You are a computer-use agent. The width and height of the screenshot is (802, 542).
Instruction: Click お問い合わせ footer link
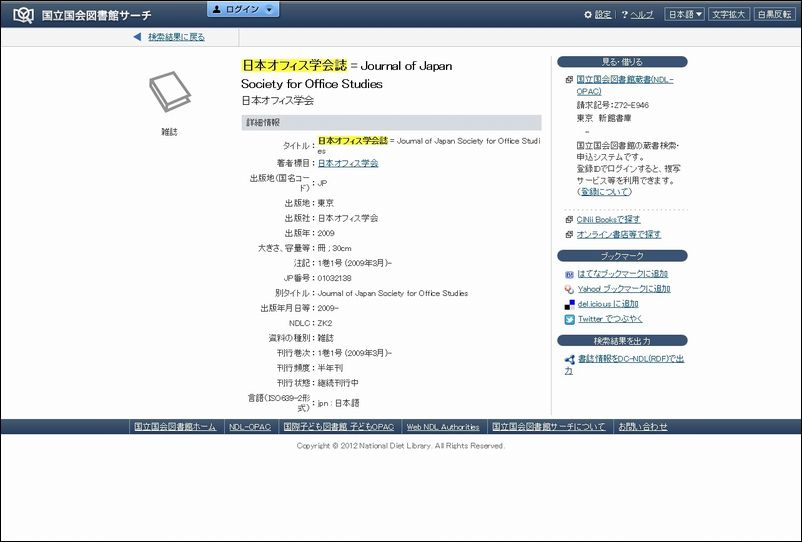click(643, 426)
